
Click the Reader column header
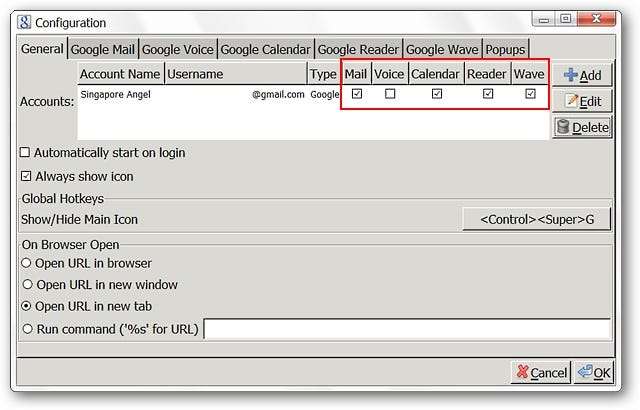[x=487, y=74]
